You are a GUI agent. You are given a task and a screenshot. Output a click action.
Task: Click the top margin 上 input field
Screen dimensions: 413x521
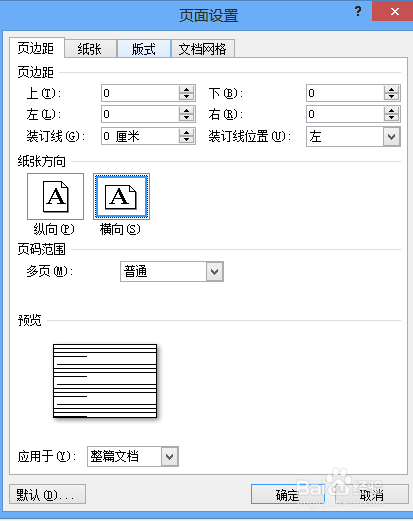[140, 93]
